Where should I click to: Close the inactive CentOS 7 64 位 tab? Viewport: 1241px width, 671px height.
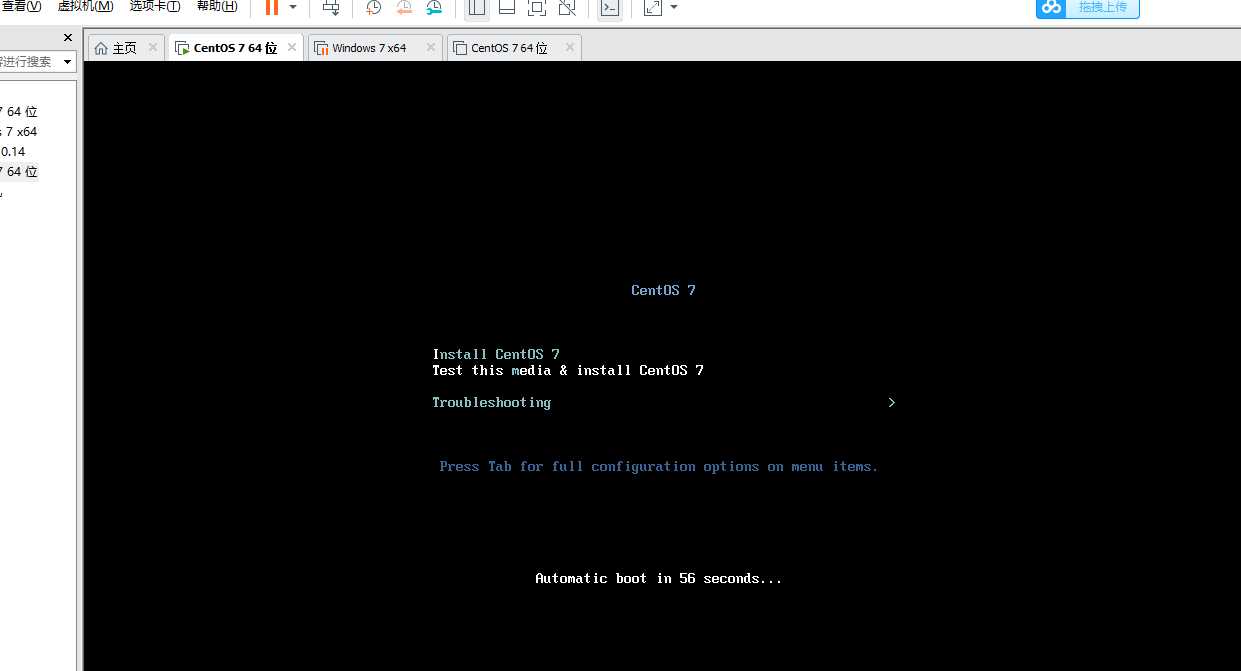pyautogui.click(x=570, y=47)
